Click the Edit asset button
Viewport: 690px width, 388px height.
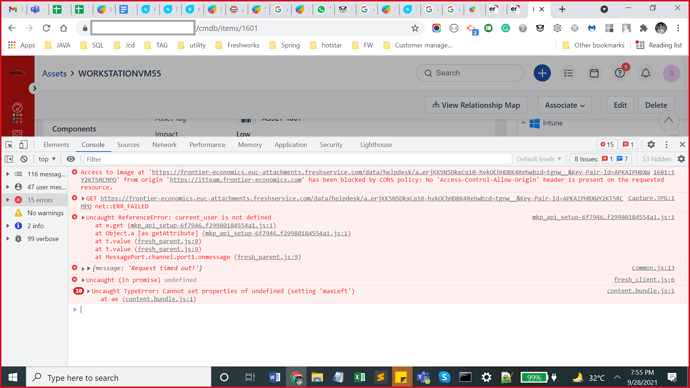tap(620, 105)
